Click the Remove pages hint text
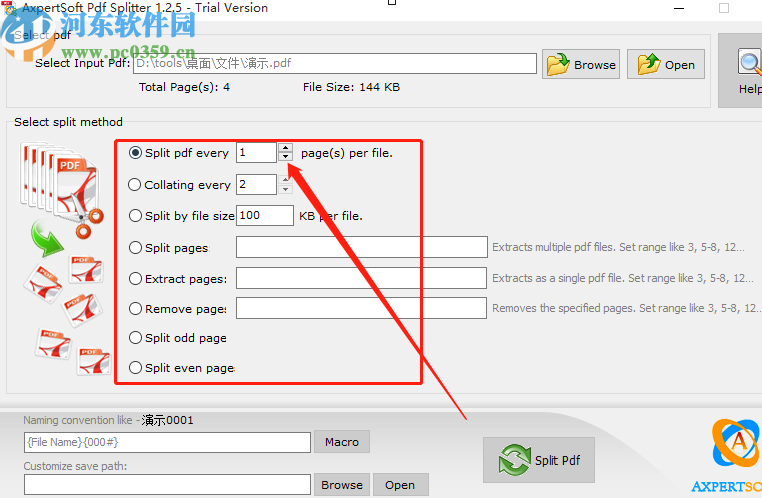The image size is (762, 498). tap(627, 308)
